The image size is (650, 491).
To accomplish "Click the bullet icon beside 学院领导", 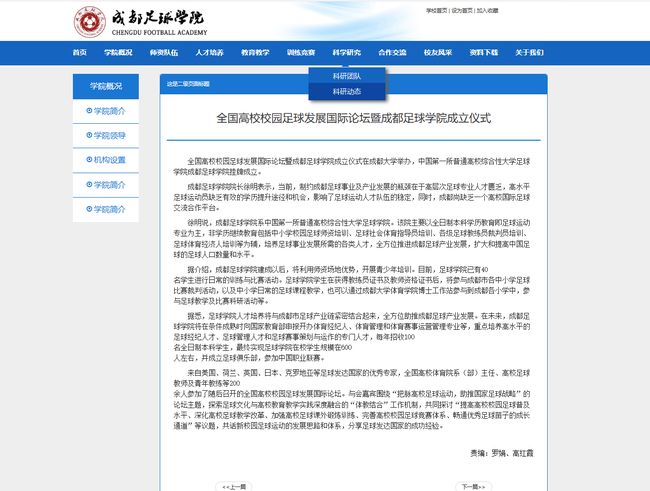I will [89, 135].
